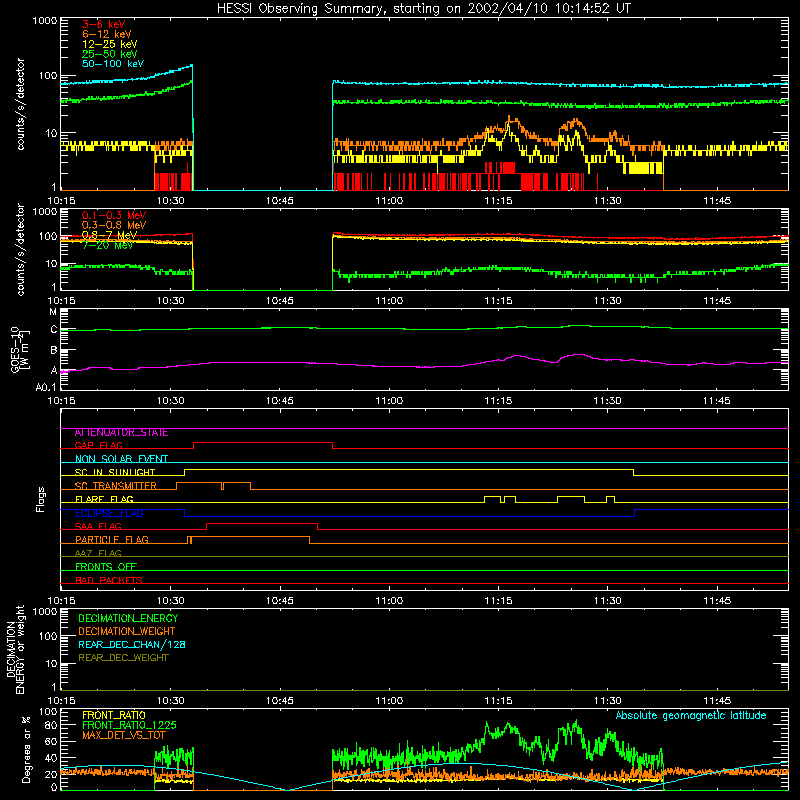The width and height of the screenshot is (800, 800).
Task: Click 10:45 time tick under GOES panel
Action: coord(280,401)
